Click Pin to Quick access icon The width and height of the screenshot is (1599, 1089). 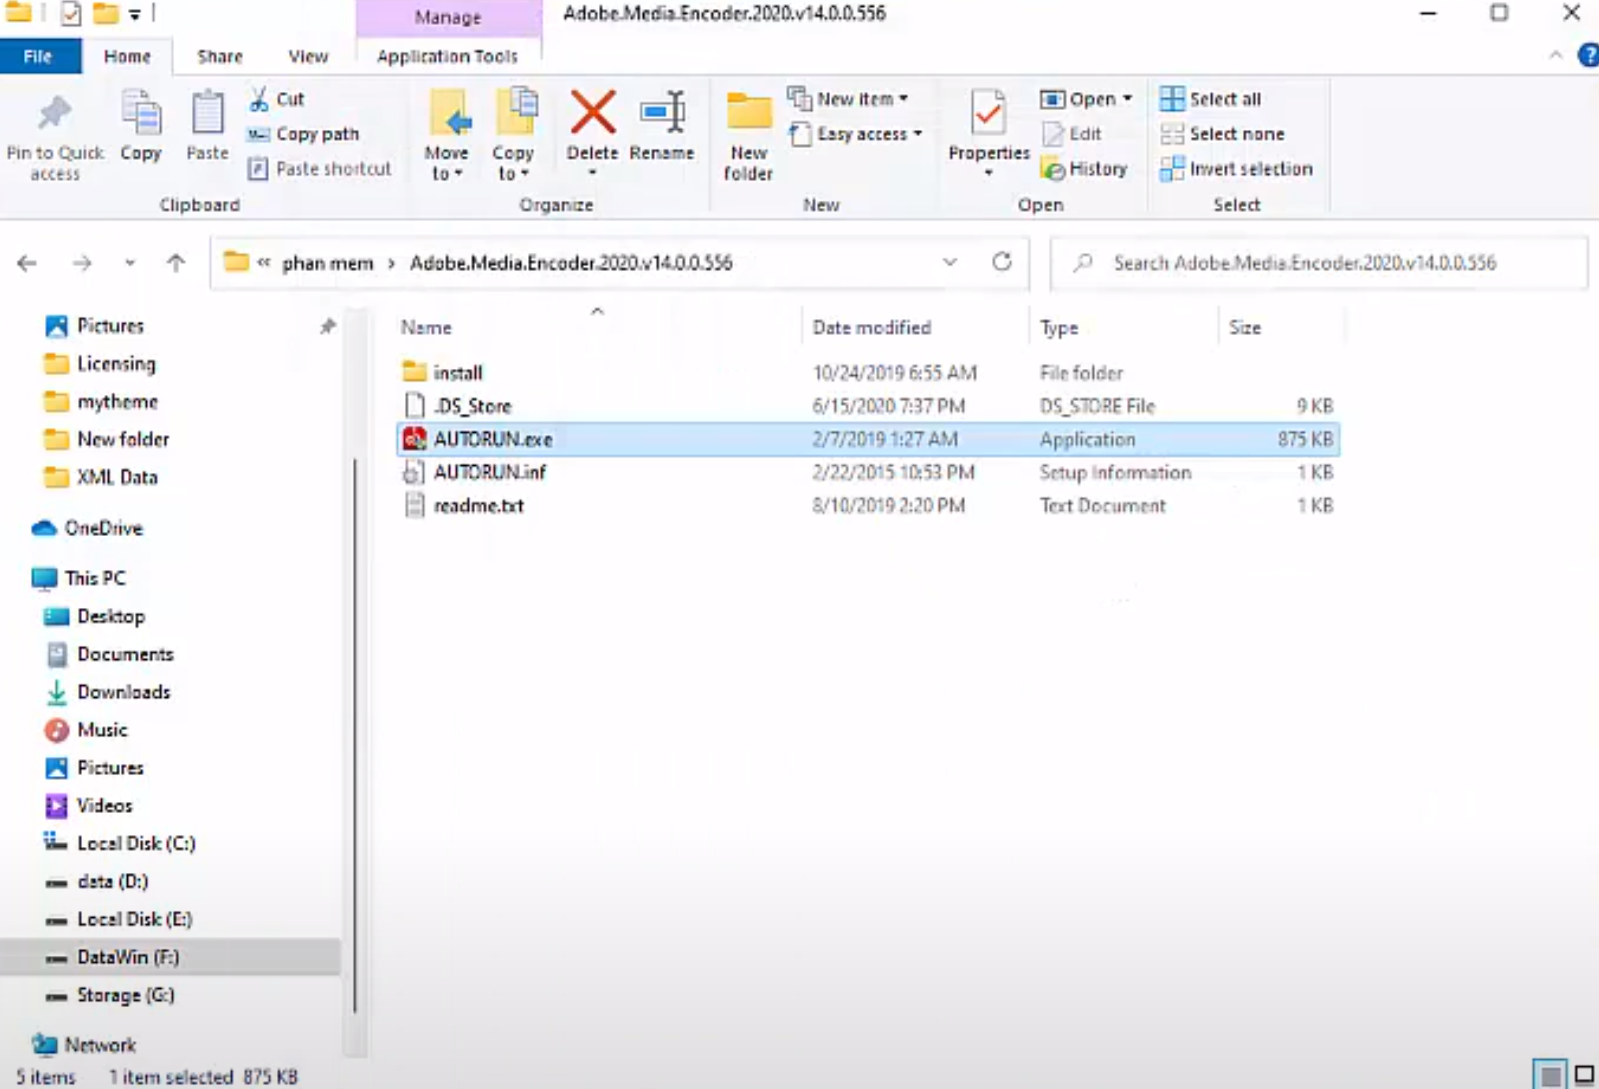(54, 113)
